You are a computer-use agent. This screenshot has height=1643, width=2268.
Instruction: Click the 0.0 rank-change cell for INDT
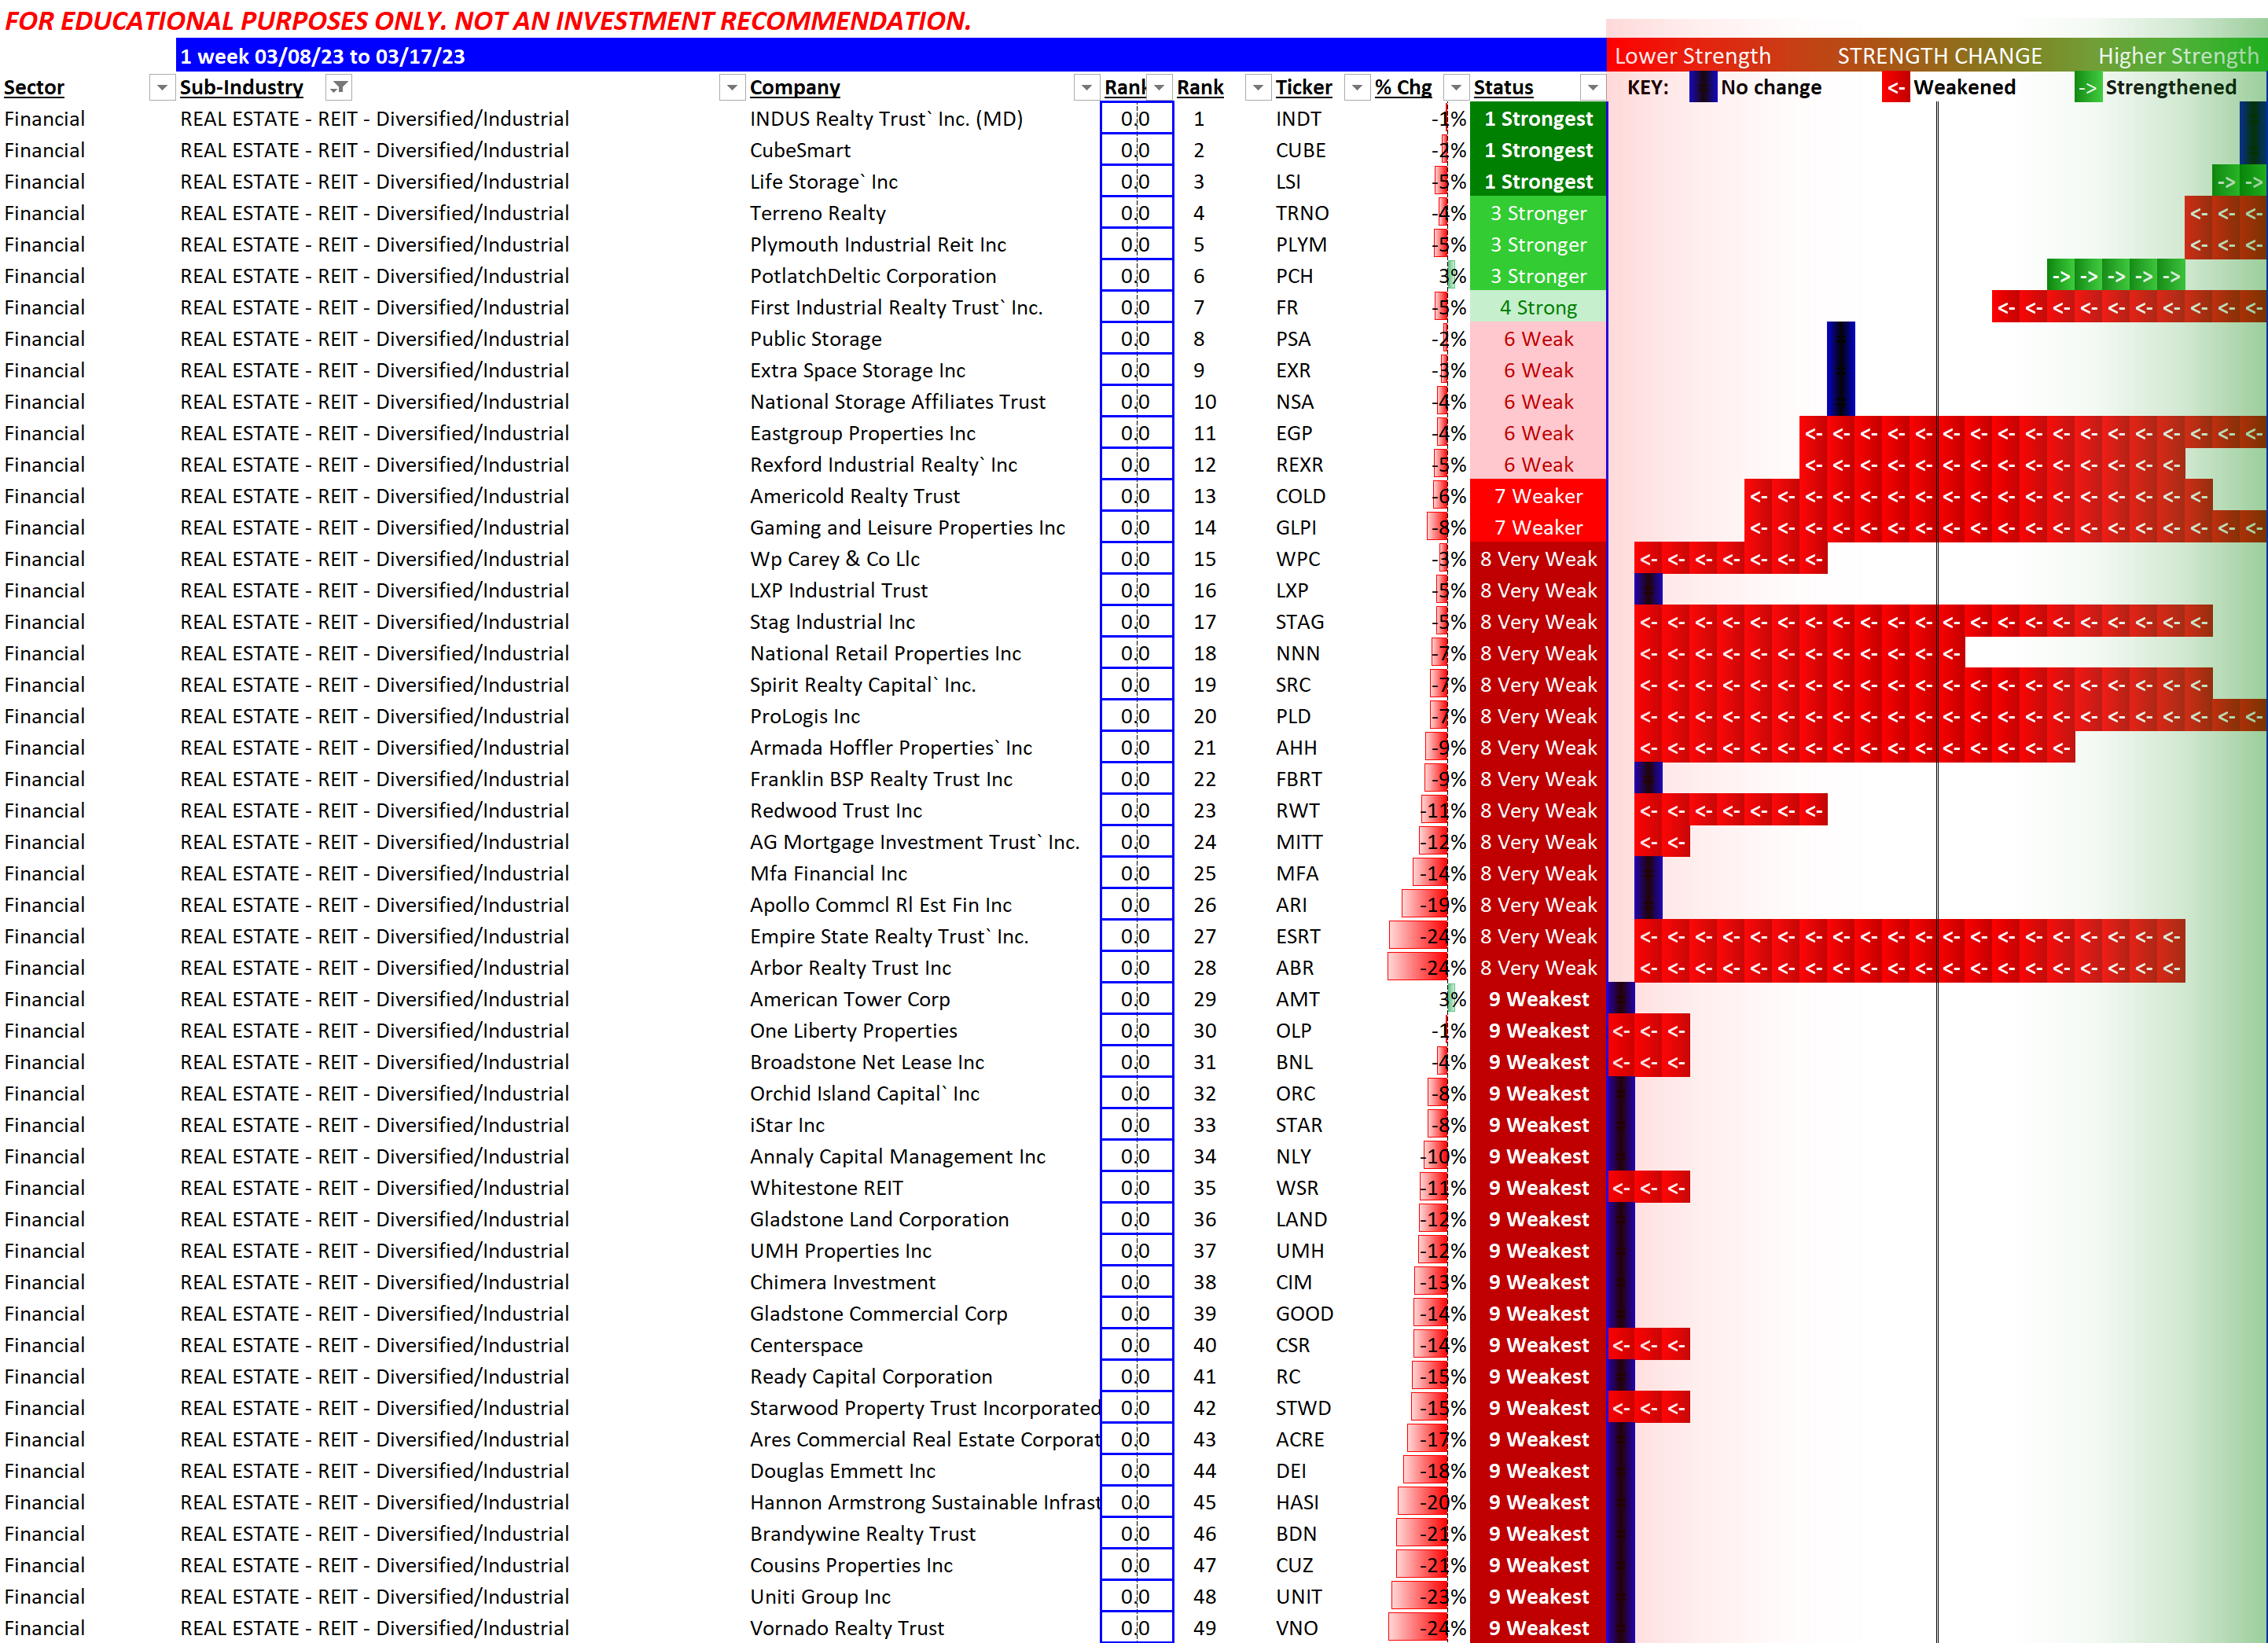[1135, 119]
